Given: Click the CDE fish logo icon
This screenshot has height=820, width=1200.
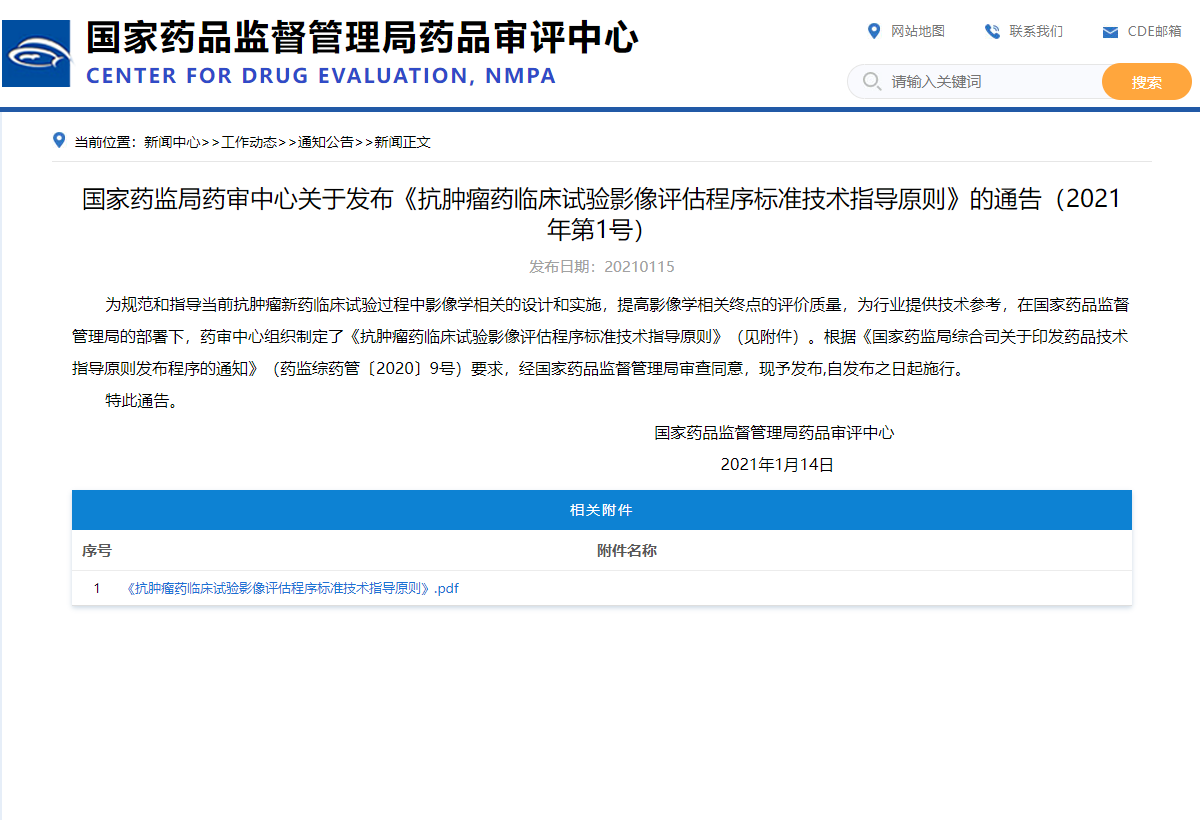Looking at the screenshot, I should [x=37, y=54].
